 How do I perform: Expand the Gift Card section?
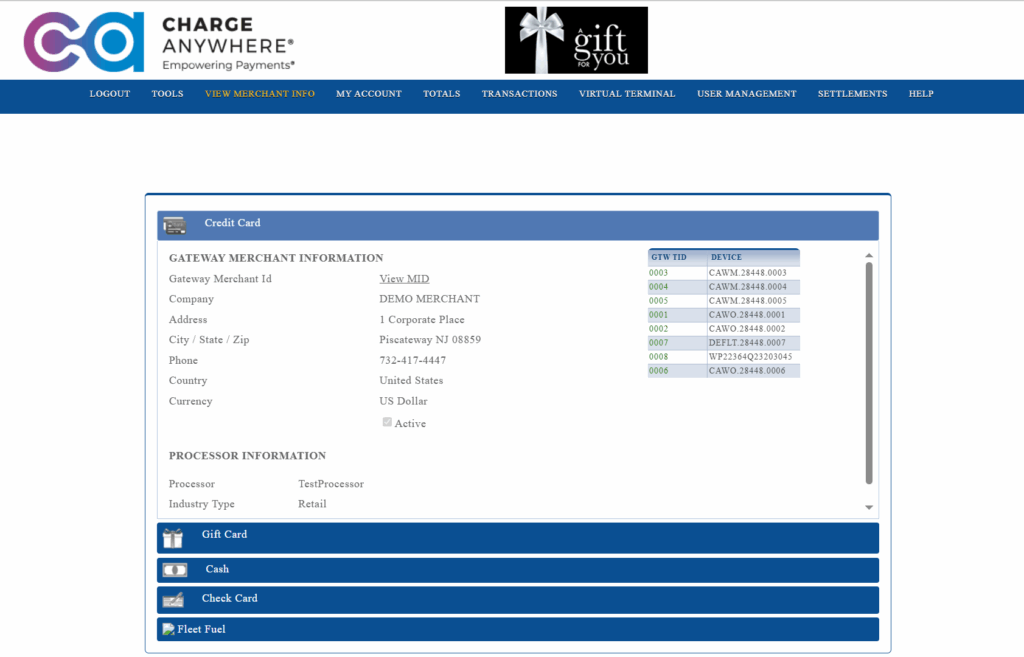(x=224, y=535)
